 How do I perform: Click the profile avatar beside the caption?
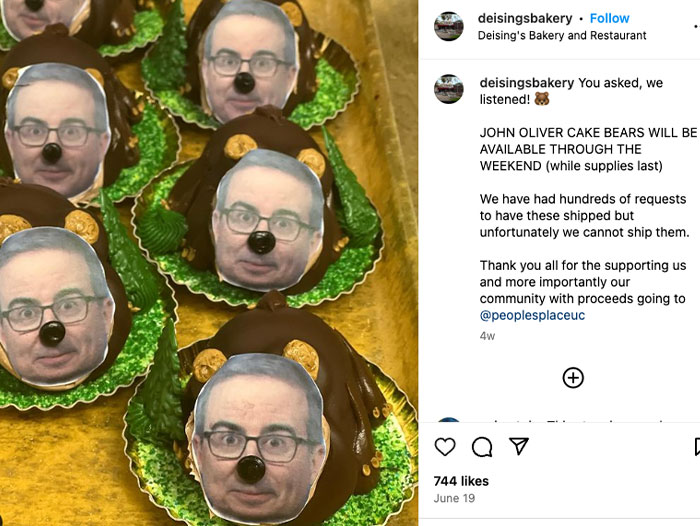pyautogui.click(x=449, y=89)
